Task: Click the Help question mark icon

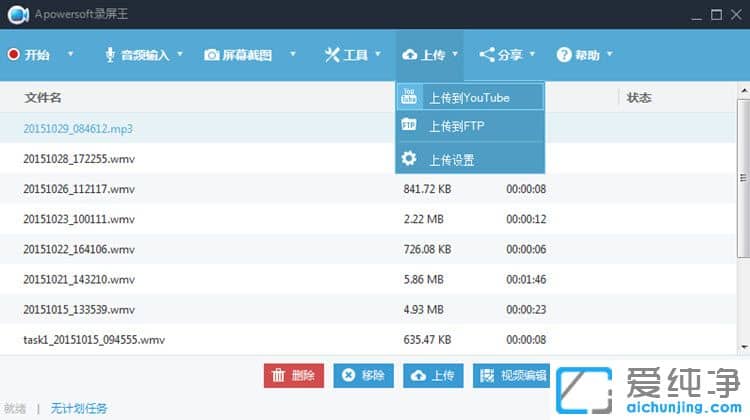Action: pyautogui.click(x=564, y=55)
